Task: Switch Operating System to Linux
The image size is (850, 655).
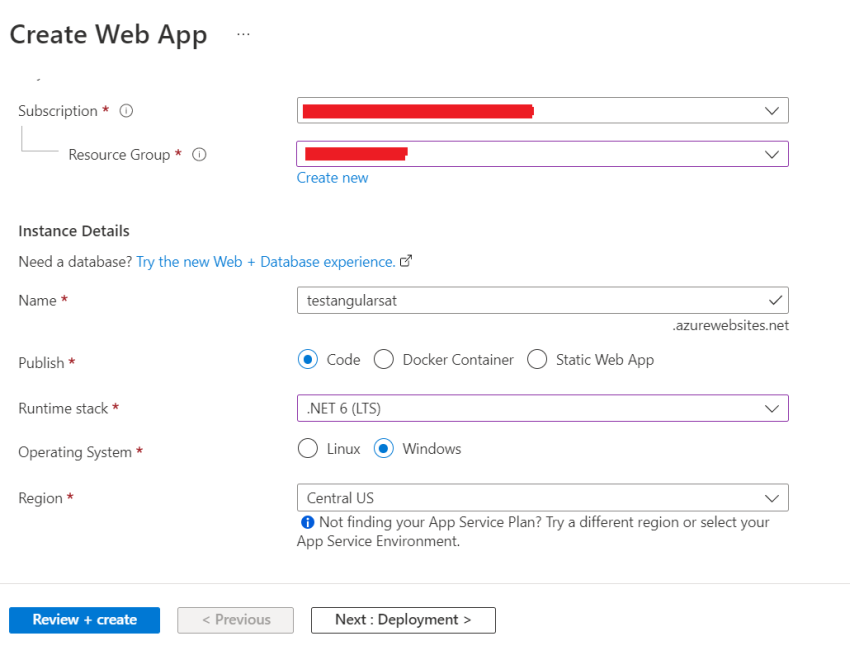Action: (307, 448)
